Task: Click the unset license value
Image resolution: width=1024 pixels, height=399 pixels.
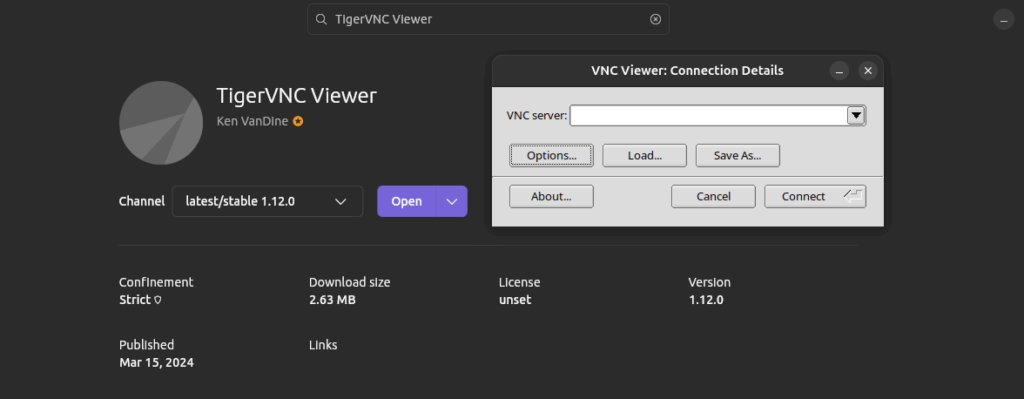Action: (515, 300)
